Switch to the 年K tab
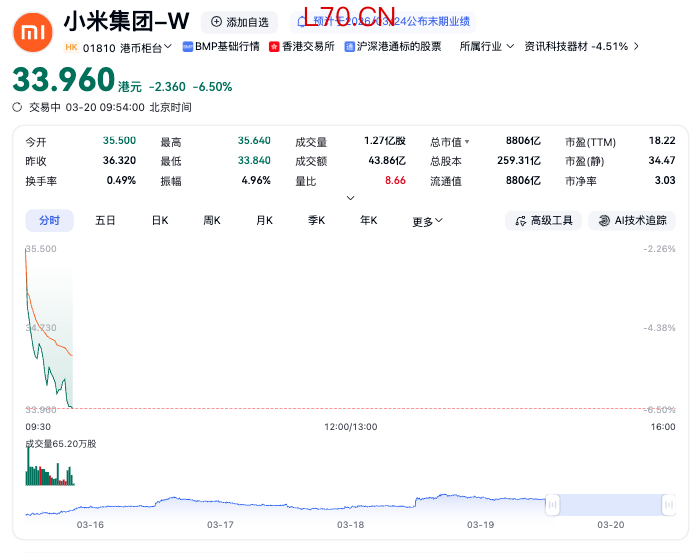 click(369, 221)
